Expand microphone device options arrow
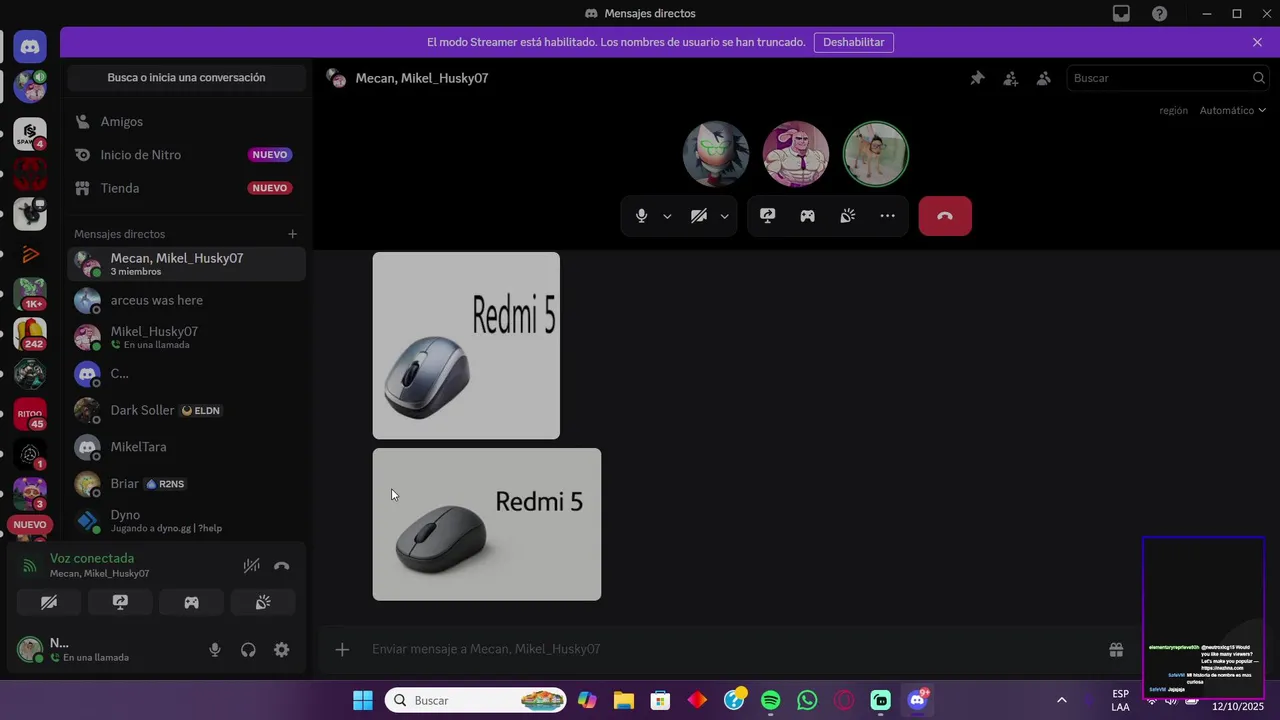The image size is (1280, 720). 667,216
